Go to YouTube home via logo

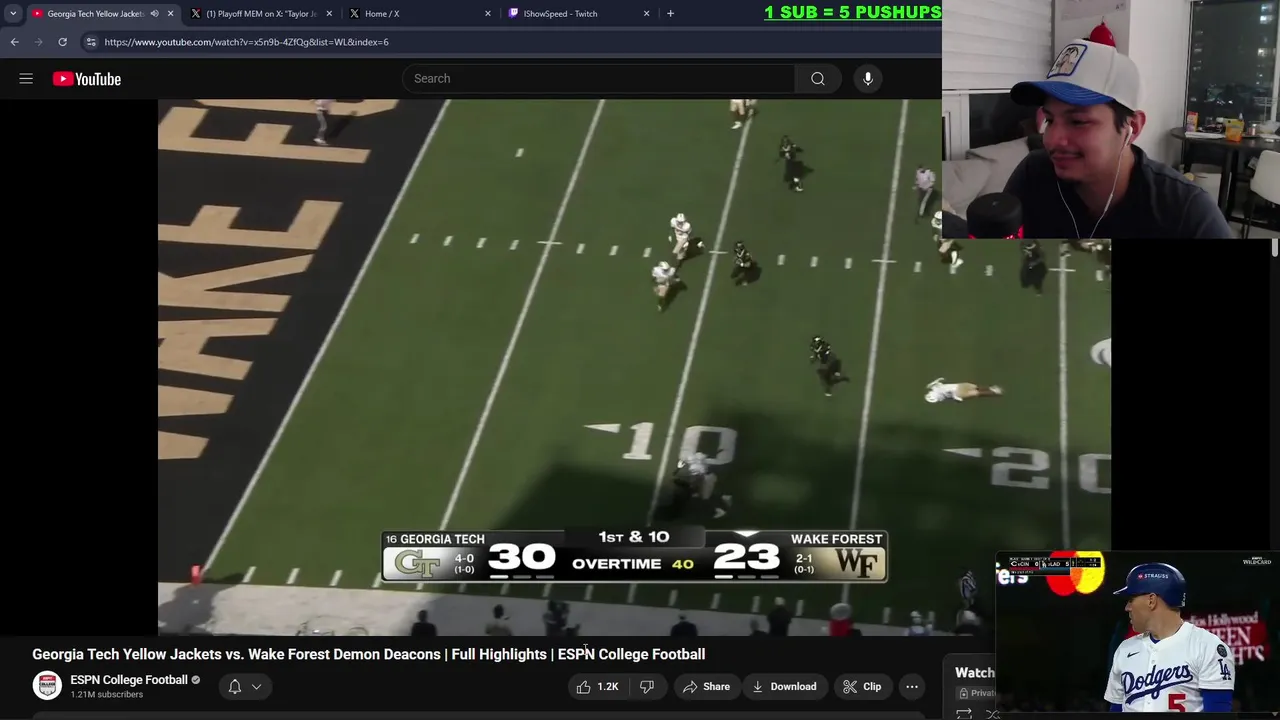coord(87,79)
